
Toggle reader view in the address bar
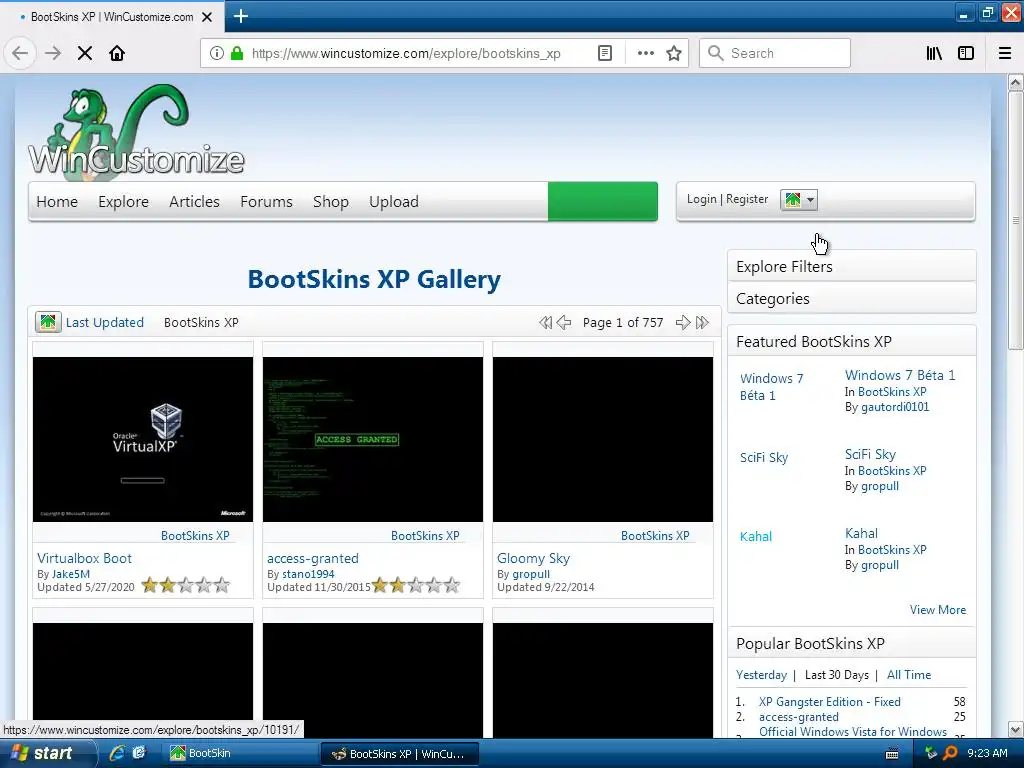[605, 53]
